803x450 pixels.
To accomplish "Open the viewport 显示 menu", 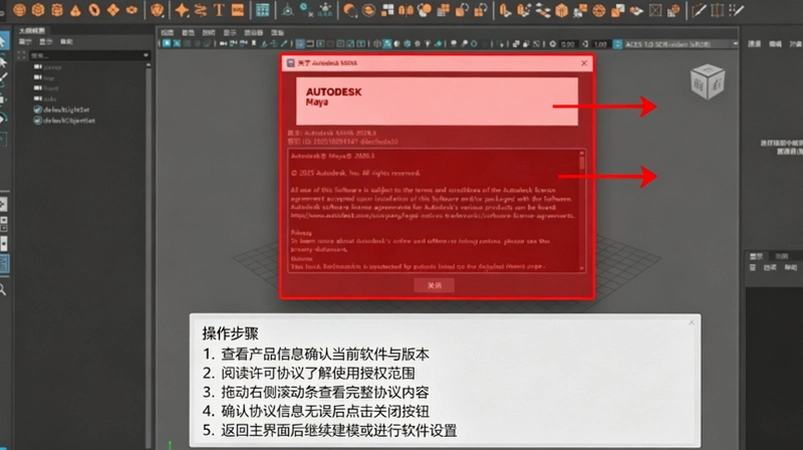I will pyautogui.click(x=229, y=33).
